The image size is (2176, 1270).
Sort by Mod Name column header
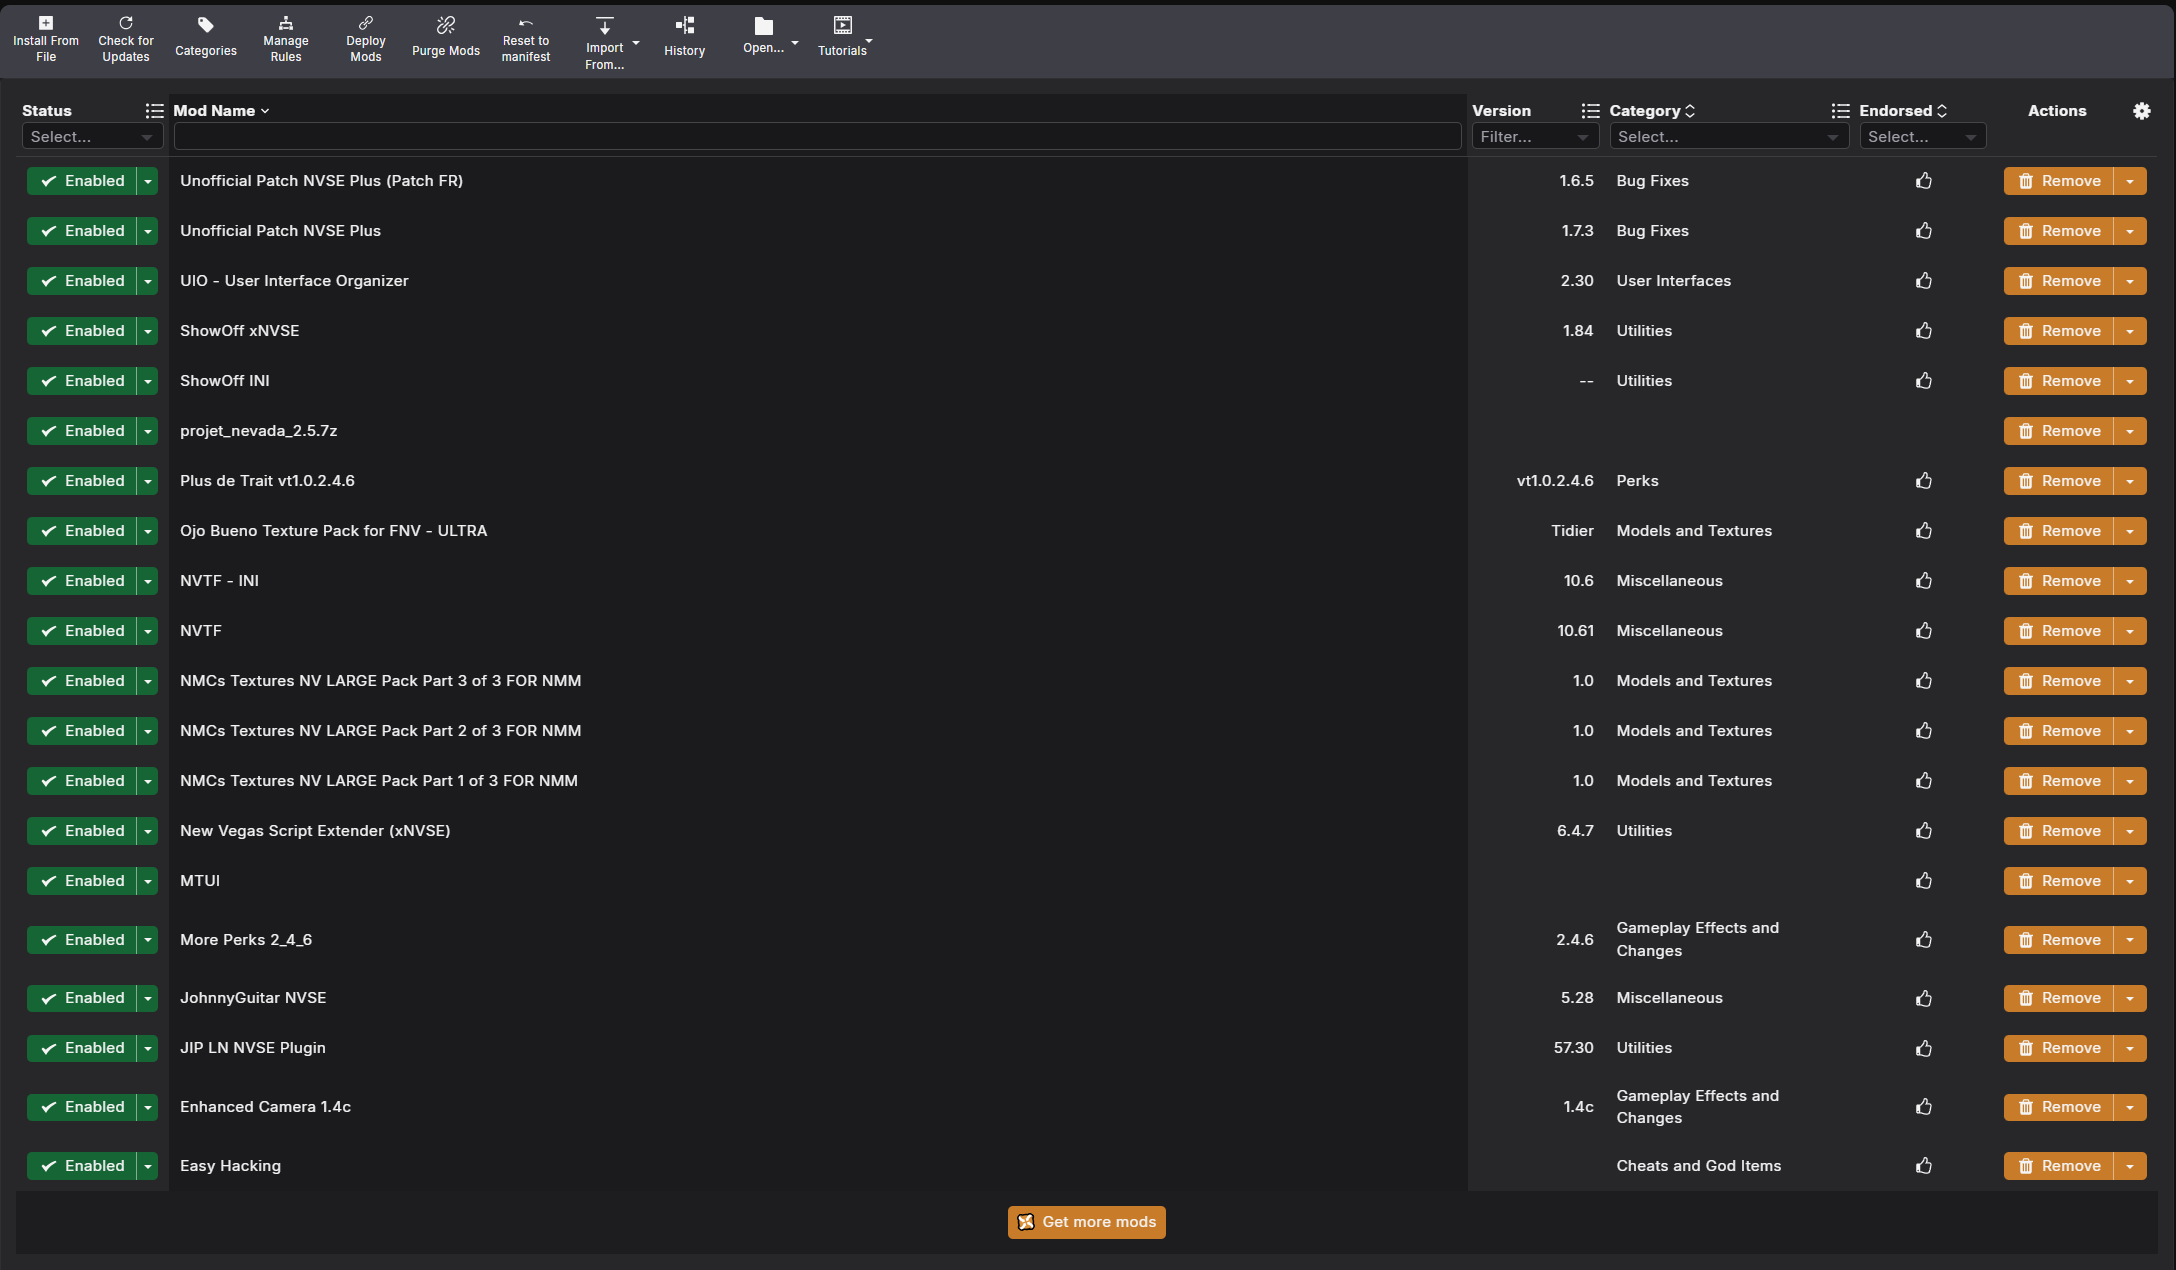221,111
